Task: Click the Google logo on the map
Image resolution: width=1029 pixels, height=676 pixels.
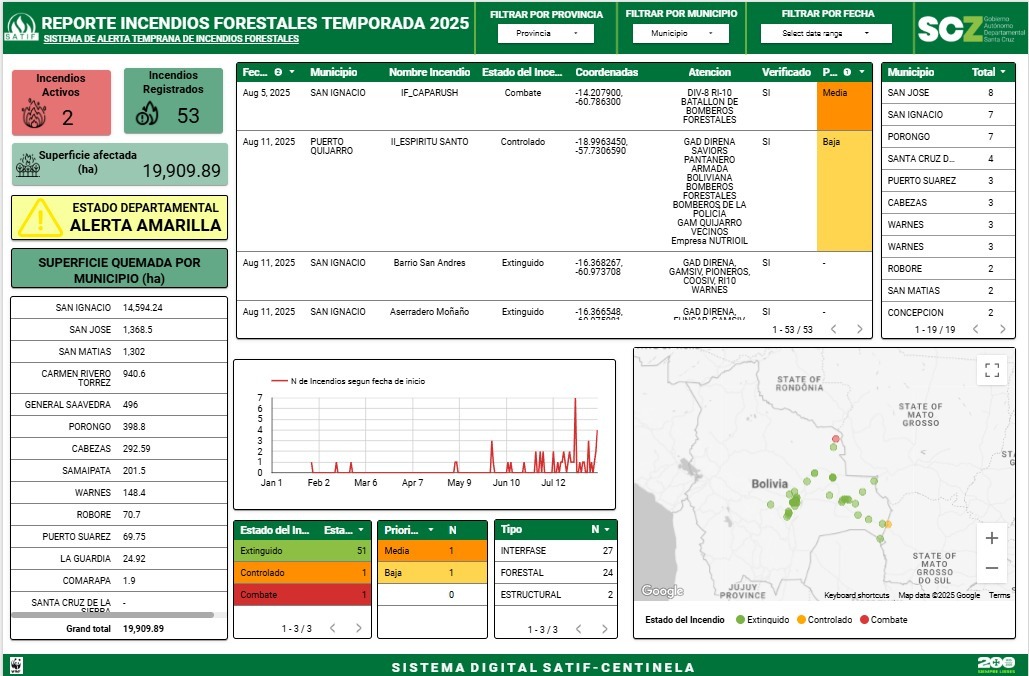Action: tap(662, 591)
